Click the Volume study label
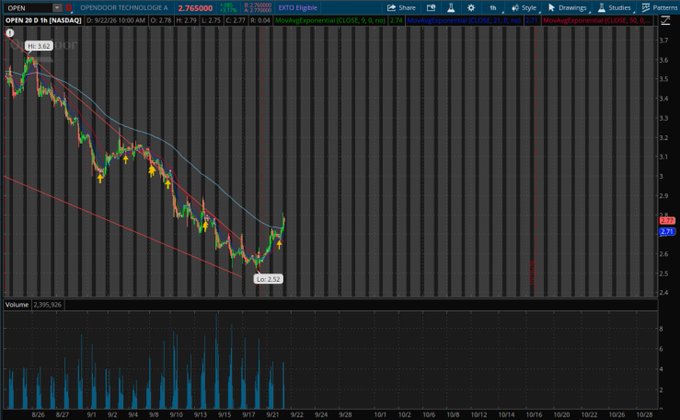This screenshot has height=420, width=680. tap(17, 305)
